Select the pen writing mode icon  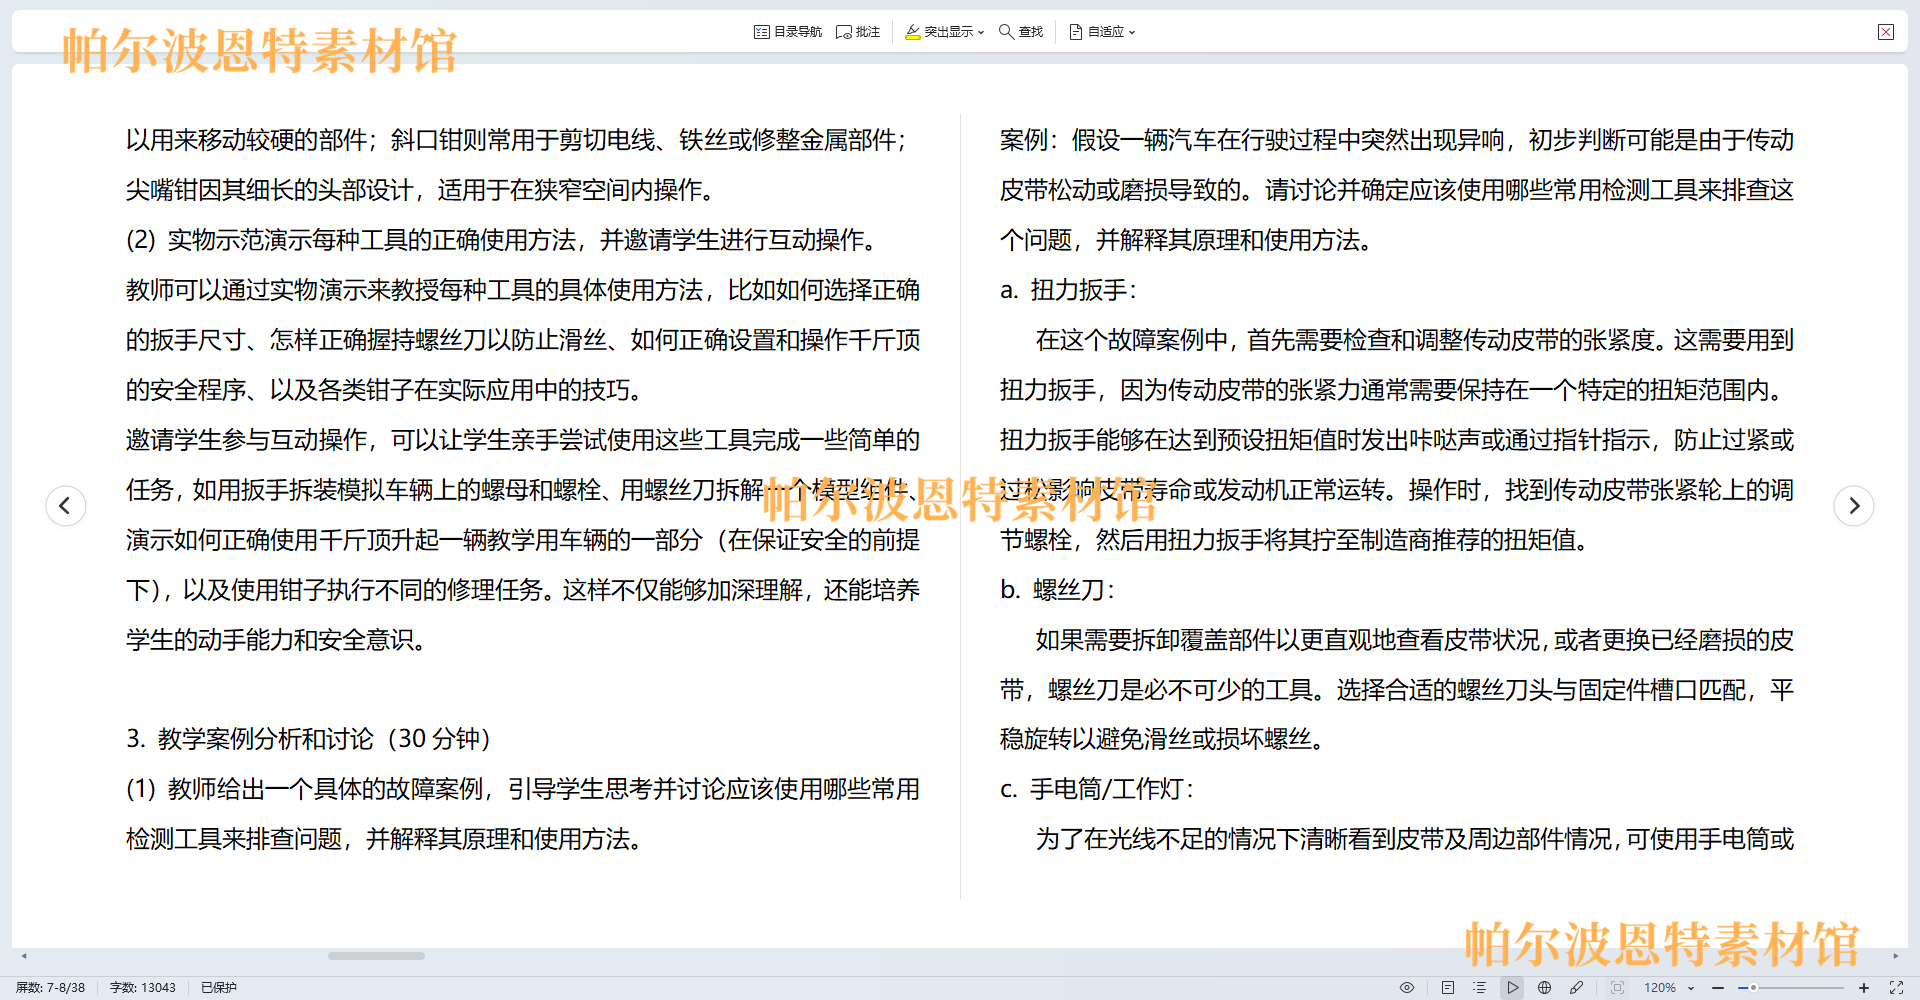coord(1577,987)
